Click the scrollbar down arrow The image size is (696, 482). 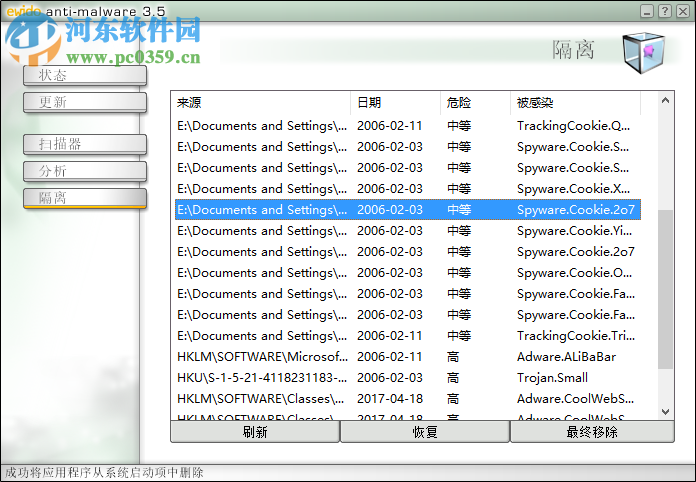665,411
